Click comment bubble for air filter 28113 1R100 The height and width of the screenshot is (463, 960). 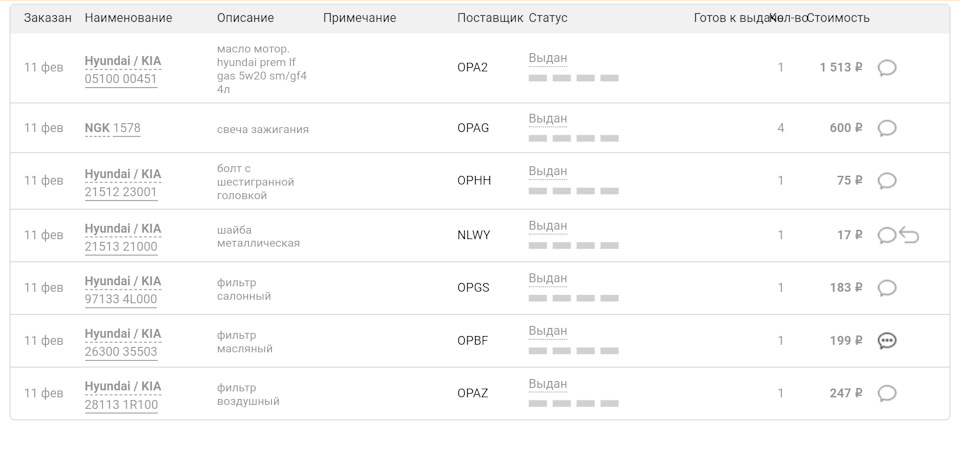pos(886,393)
